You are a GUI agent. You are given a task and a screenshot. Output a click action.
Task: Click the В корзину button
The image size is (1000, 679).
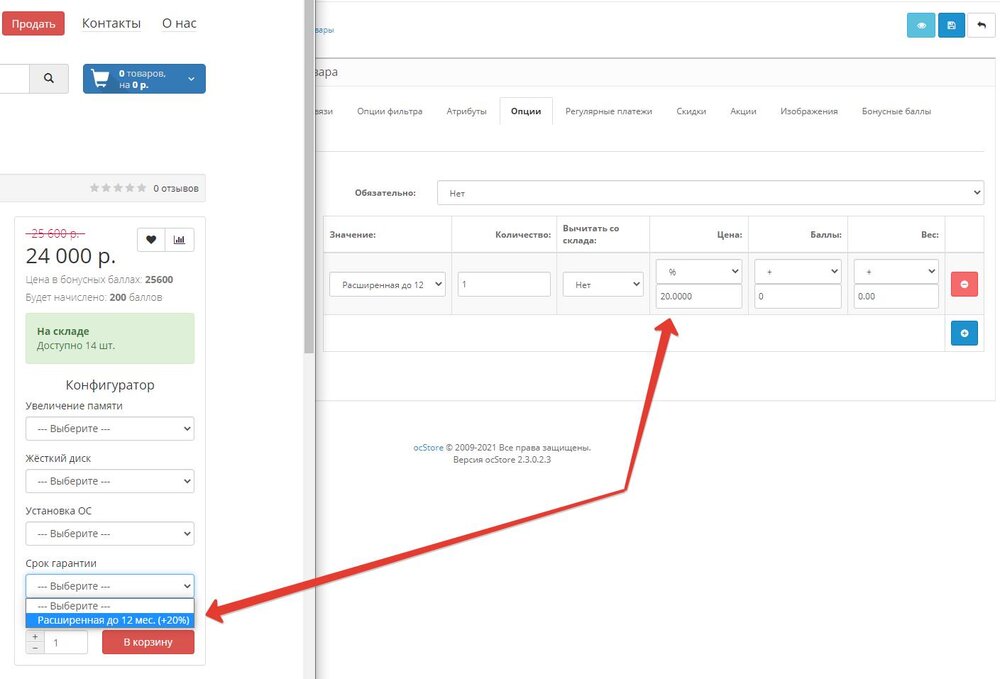click(149, 642)
